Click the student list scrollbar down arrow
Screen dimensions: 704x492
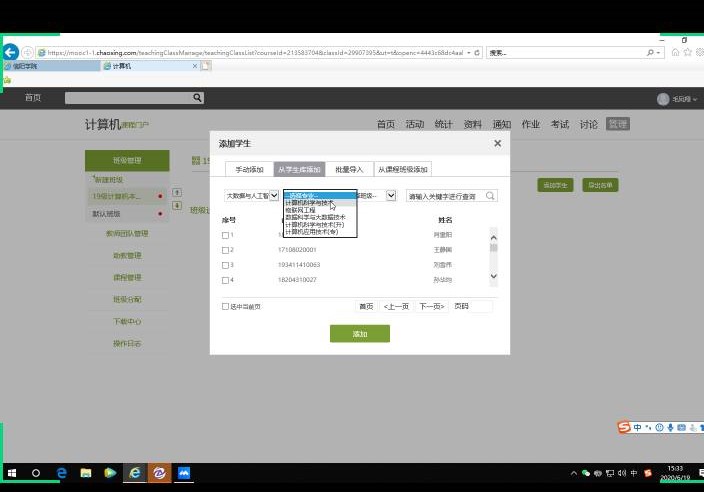coord(493,276)
